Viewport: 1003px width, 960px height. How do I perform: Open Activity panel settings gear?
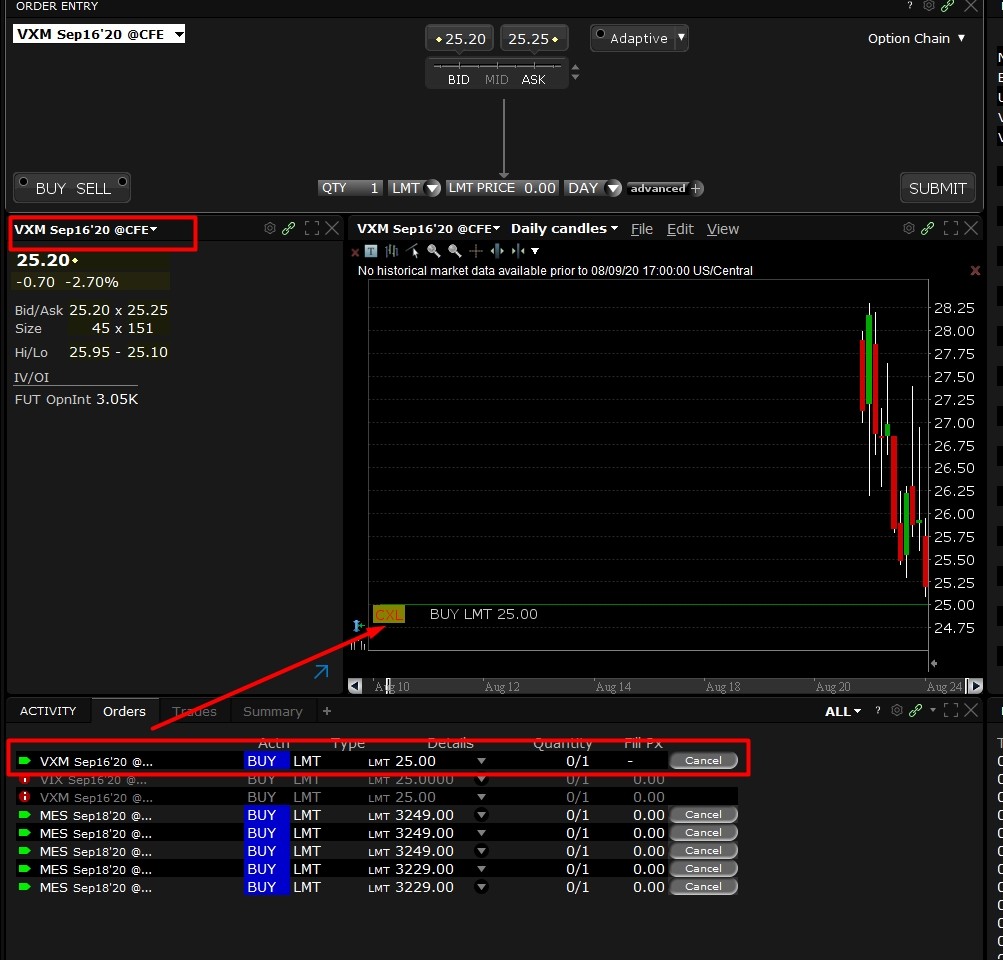click(897, 711)
